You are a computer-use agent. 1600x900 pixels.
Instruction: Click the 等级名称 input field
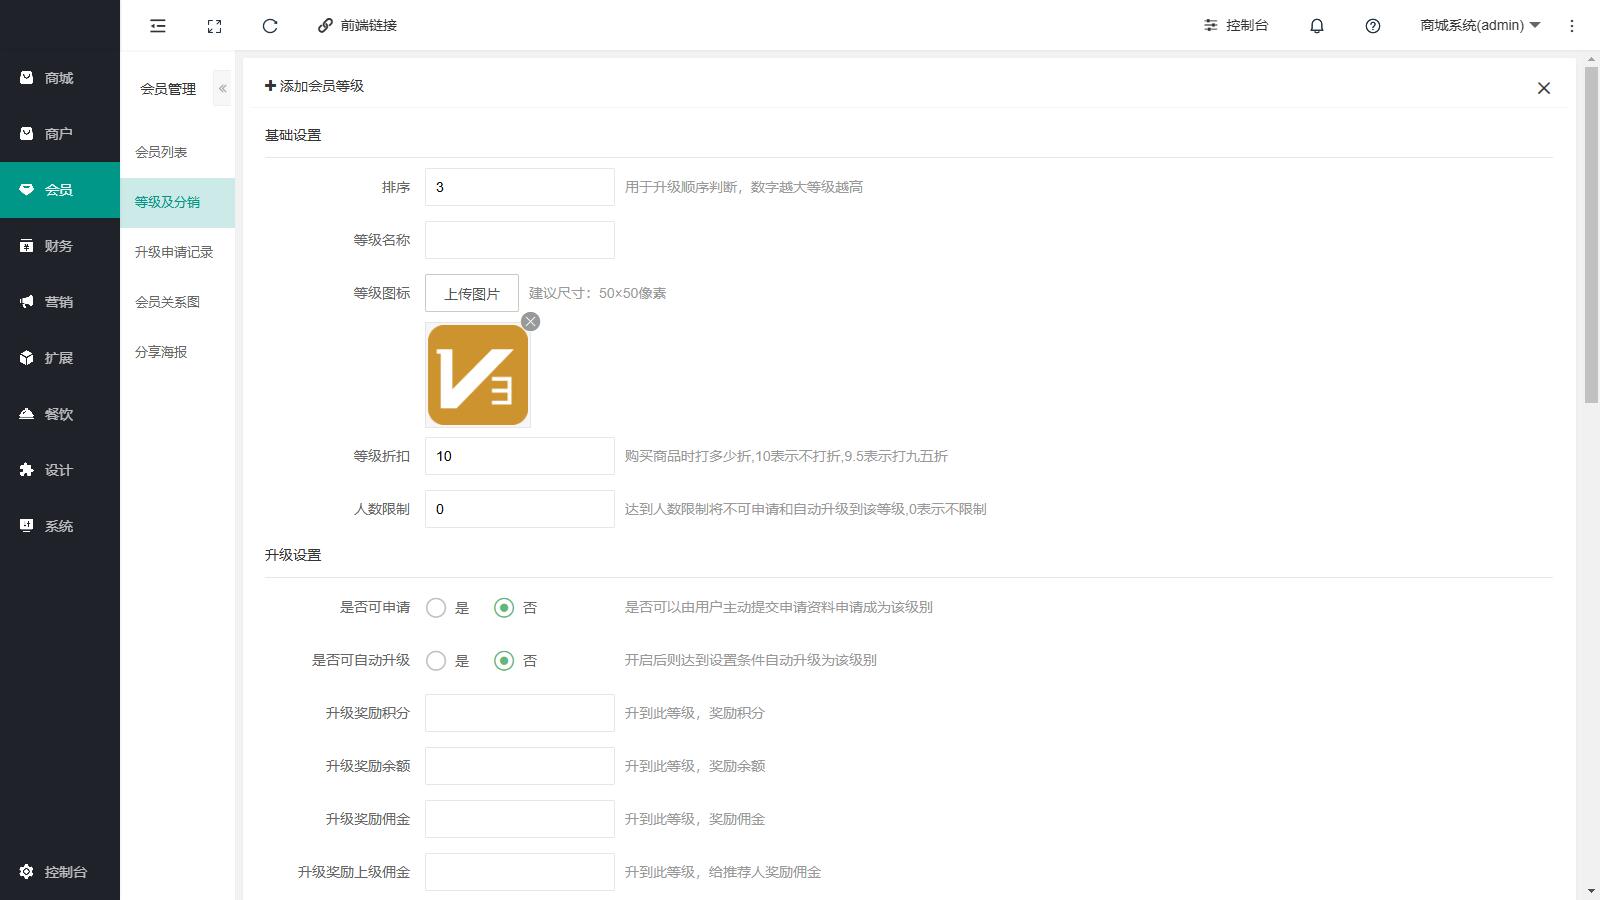(520, 240)
